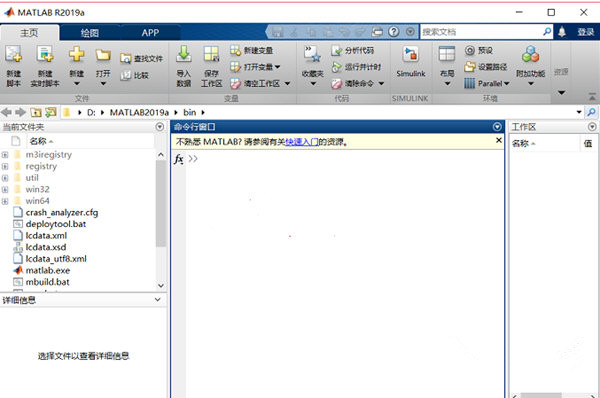Expand the util folder
This screenshot has height=398, width=600.
click(5, 178)
